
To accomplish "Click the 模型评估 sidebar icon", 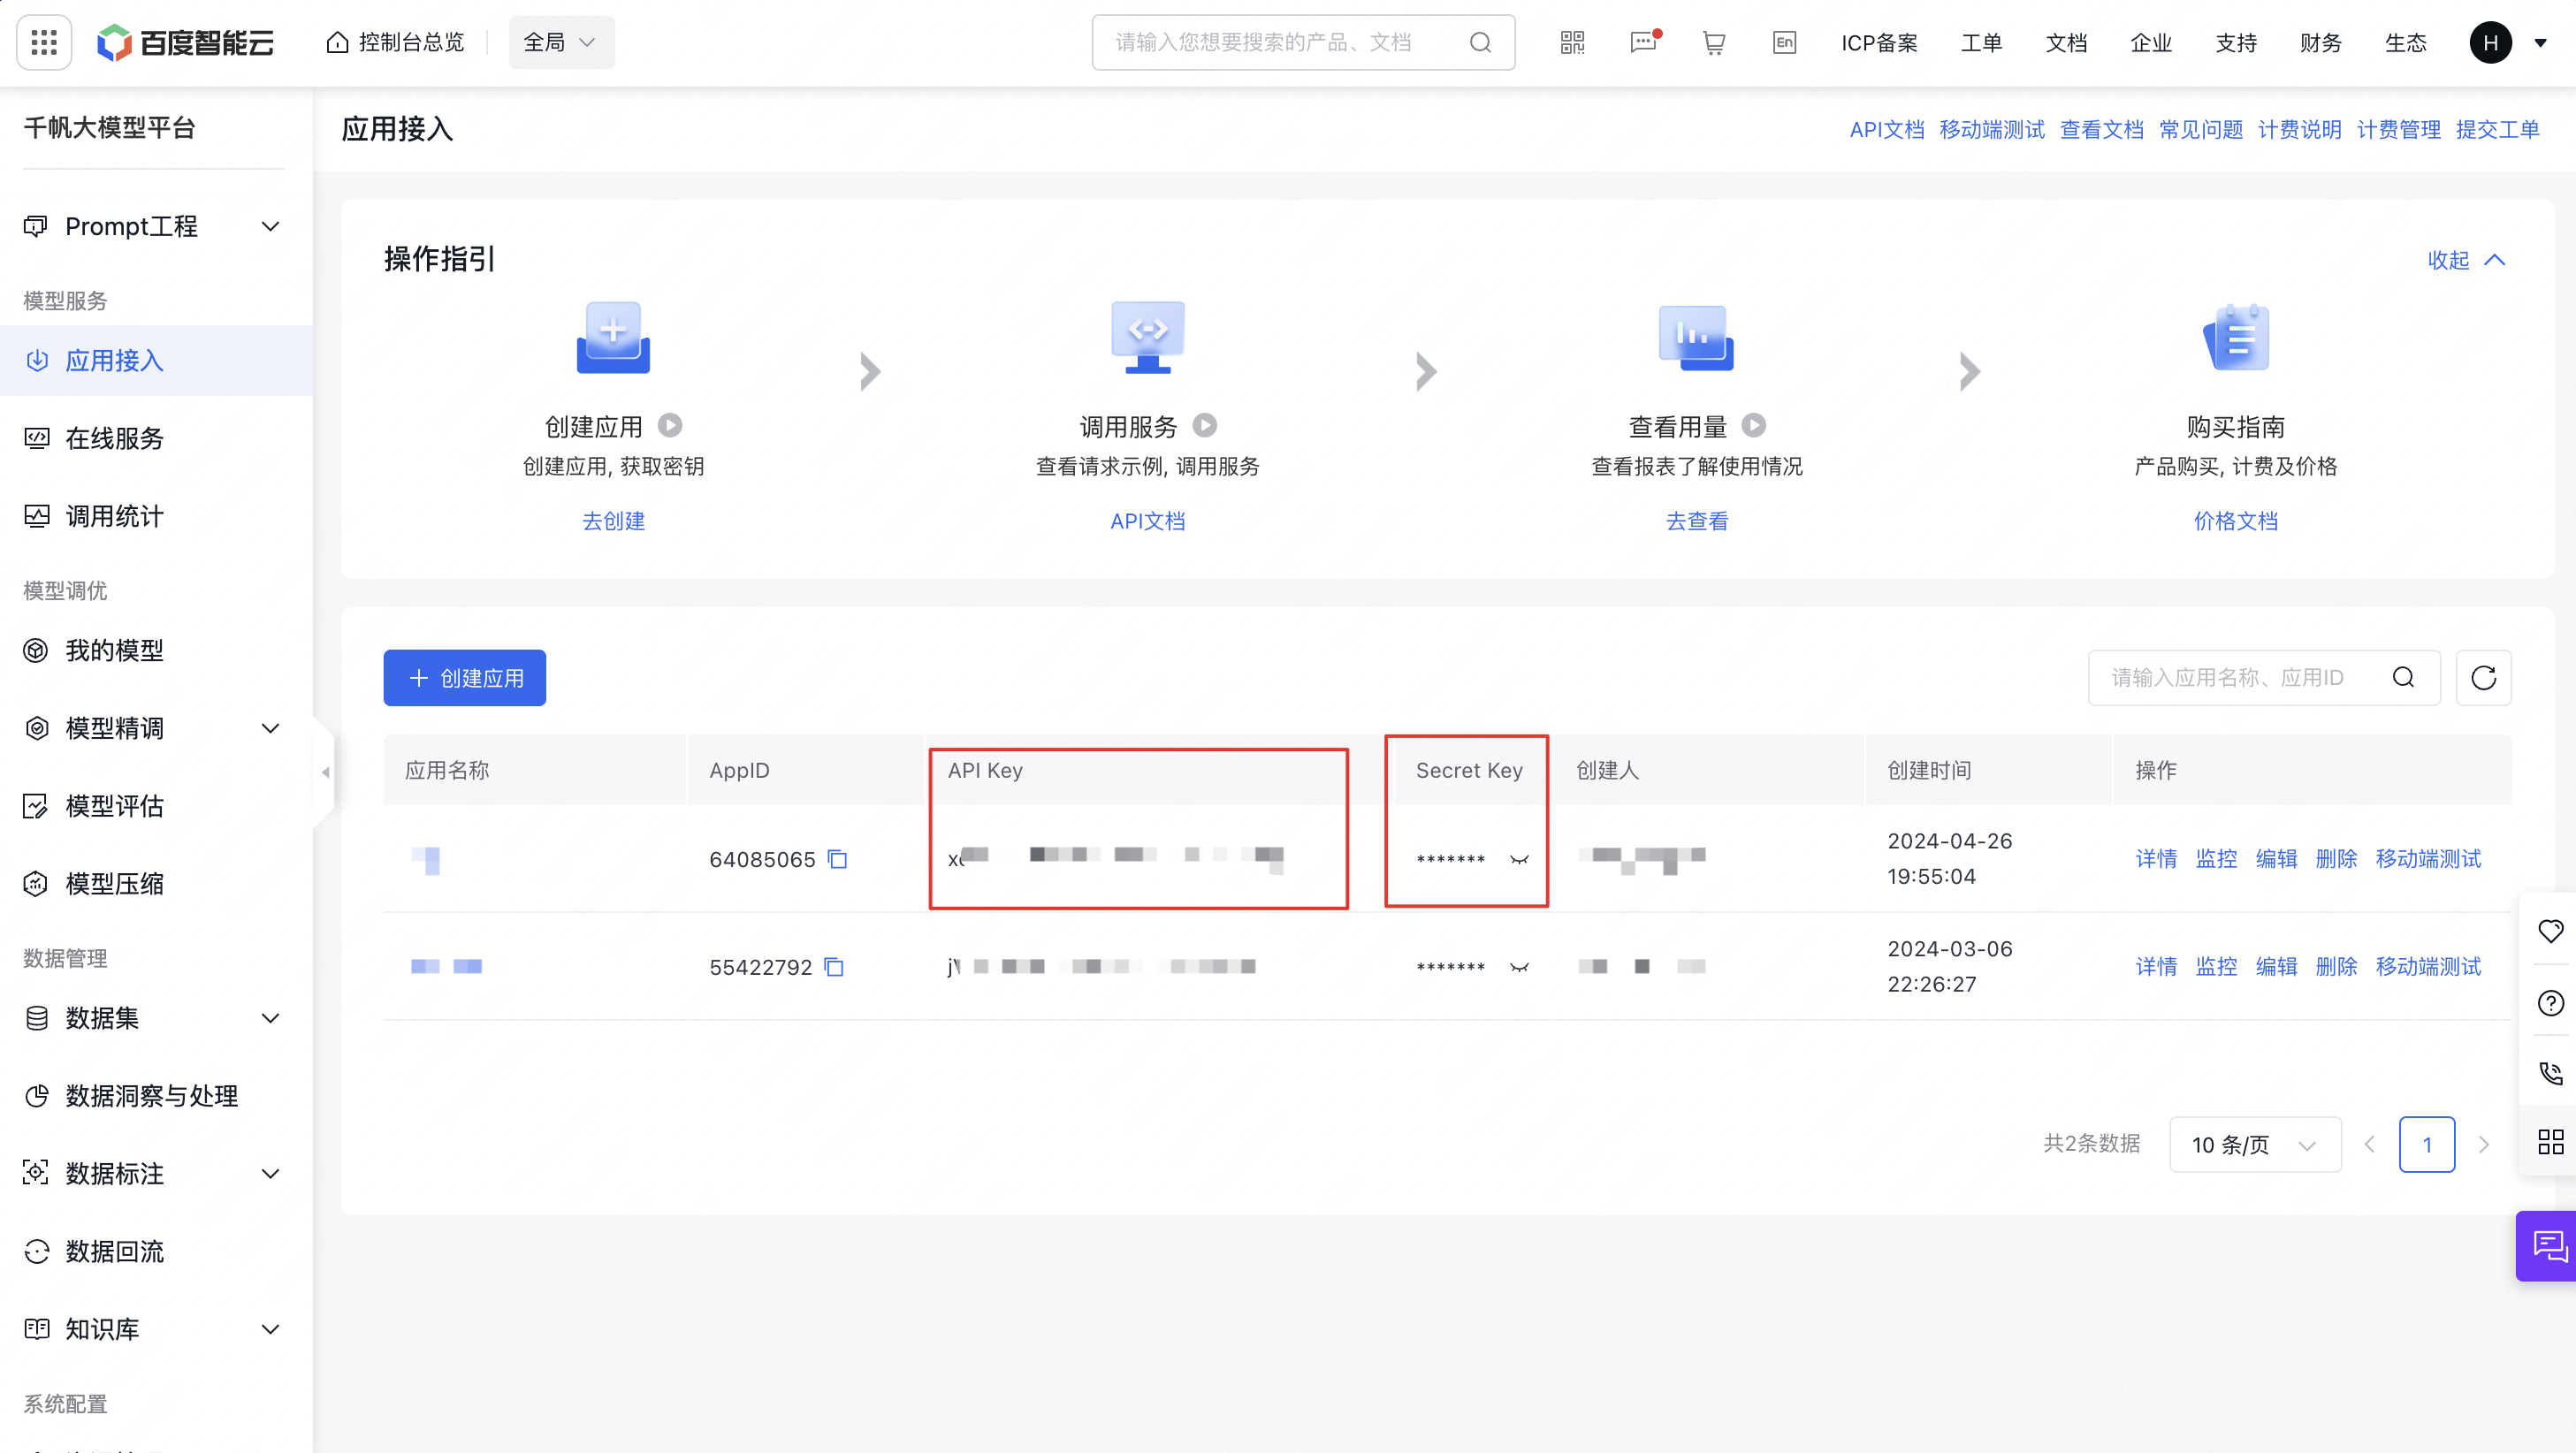I will pos(39,805).
